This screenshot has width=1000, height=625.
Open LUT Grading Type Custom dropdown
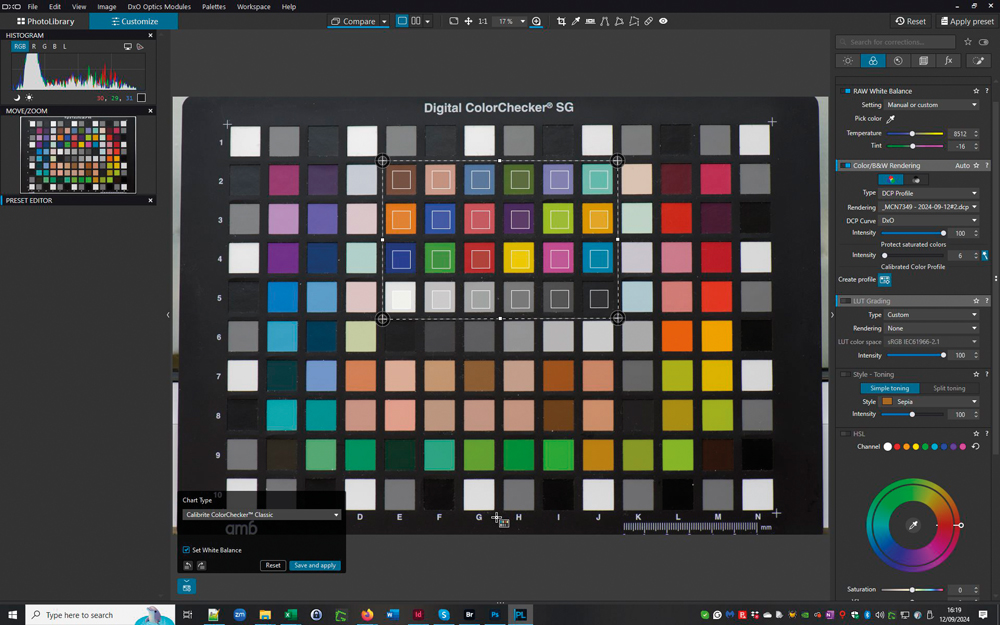(x=932, y=314)
